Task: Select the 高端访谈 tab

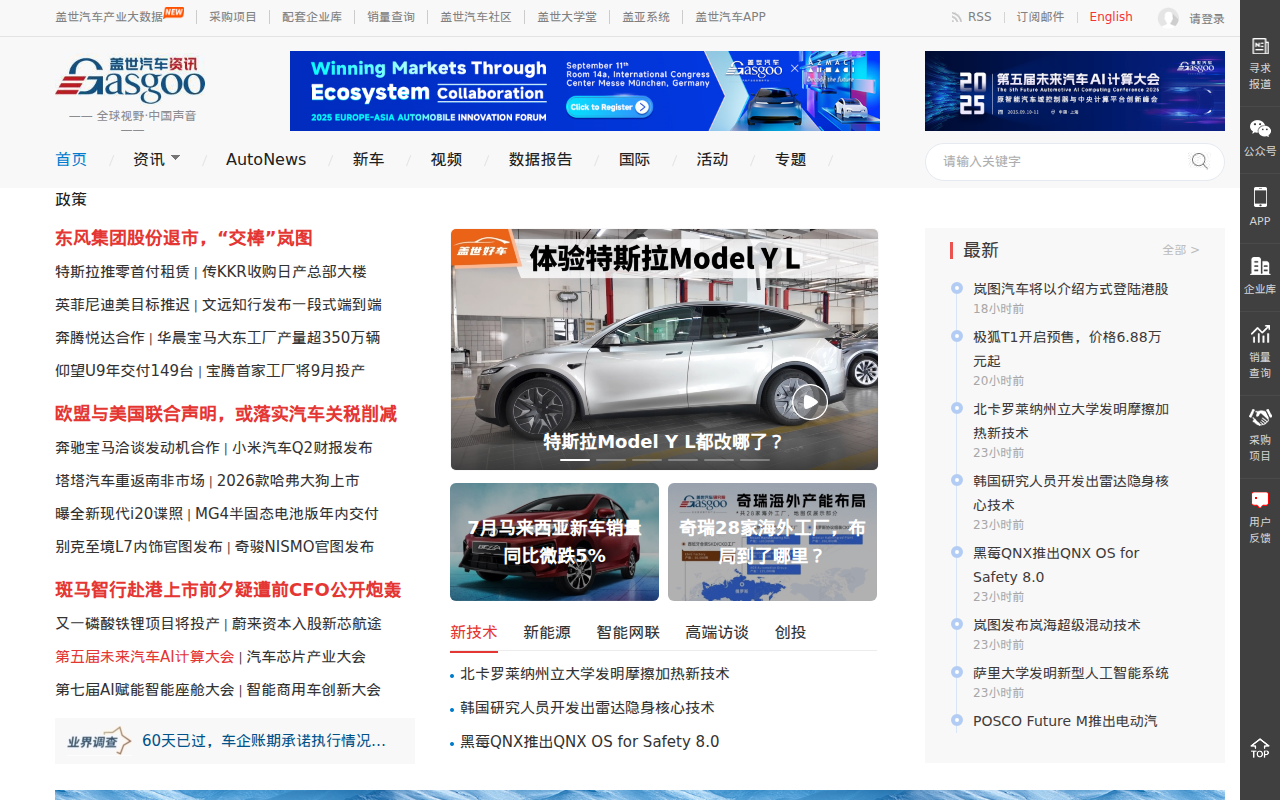Action: [x=717, y=632]
